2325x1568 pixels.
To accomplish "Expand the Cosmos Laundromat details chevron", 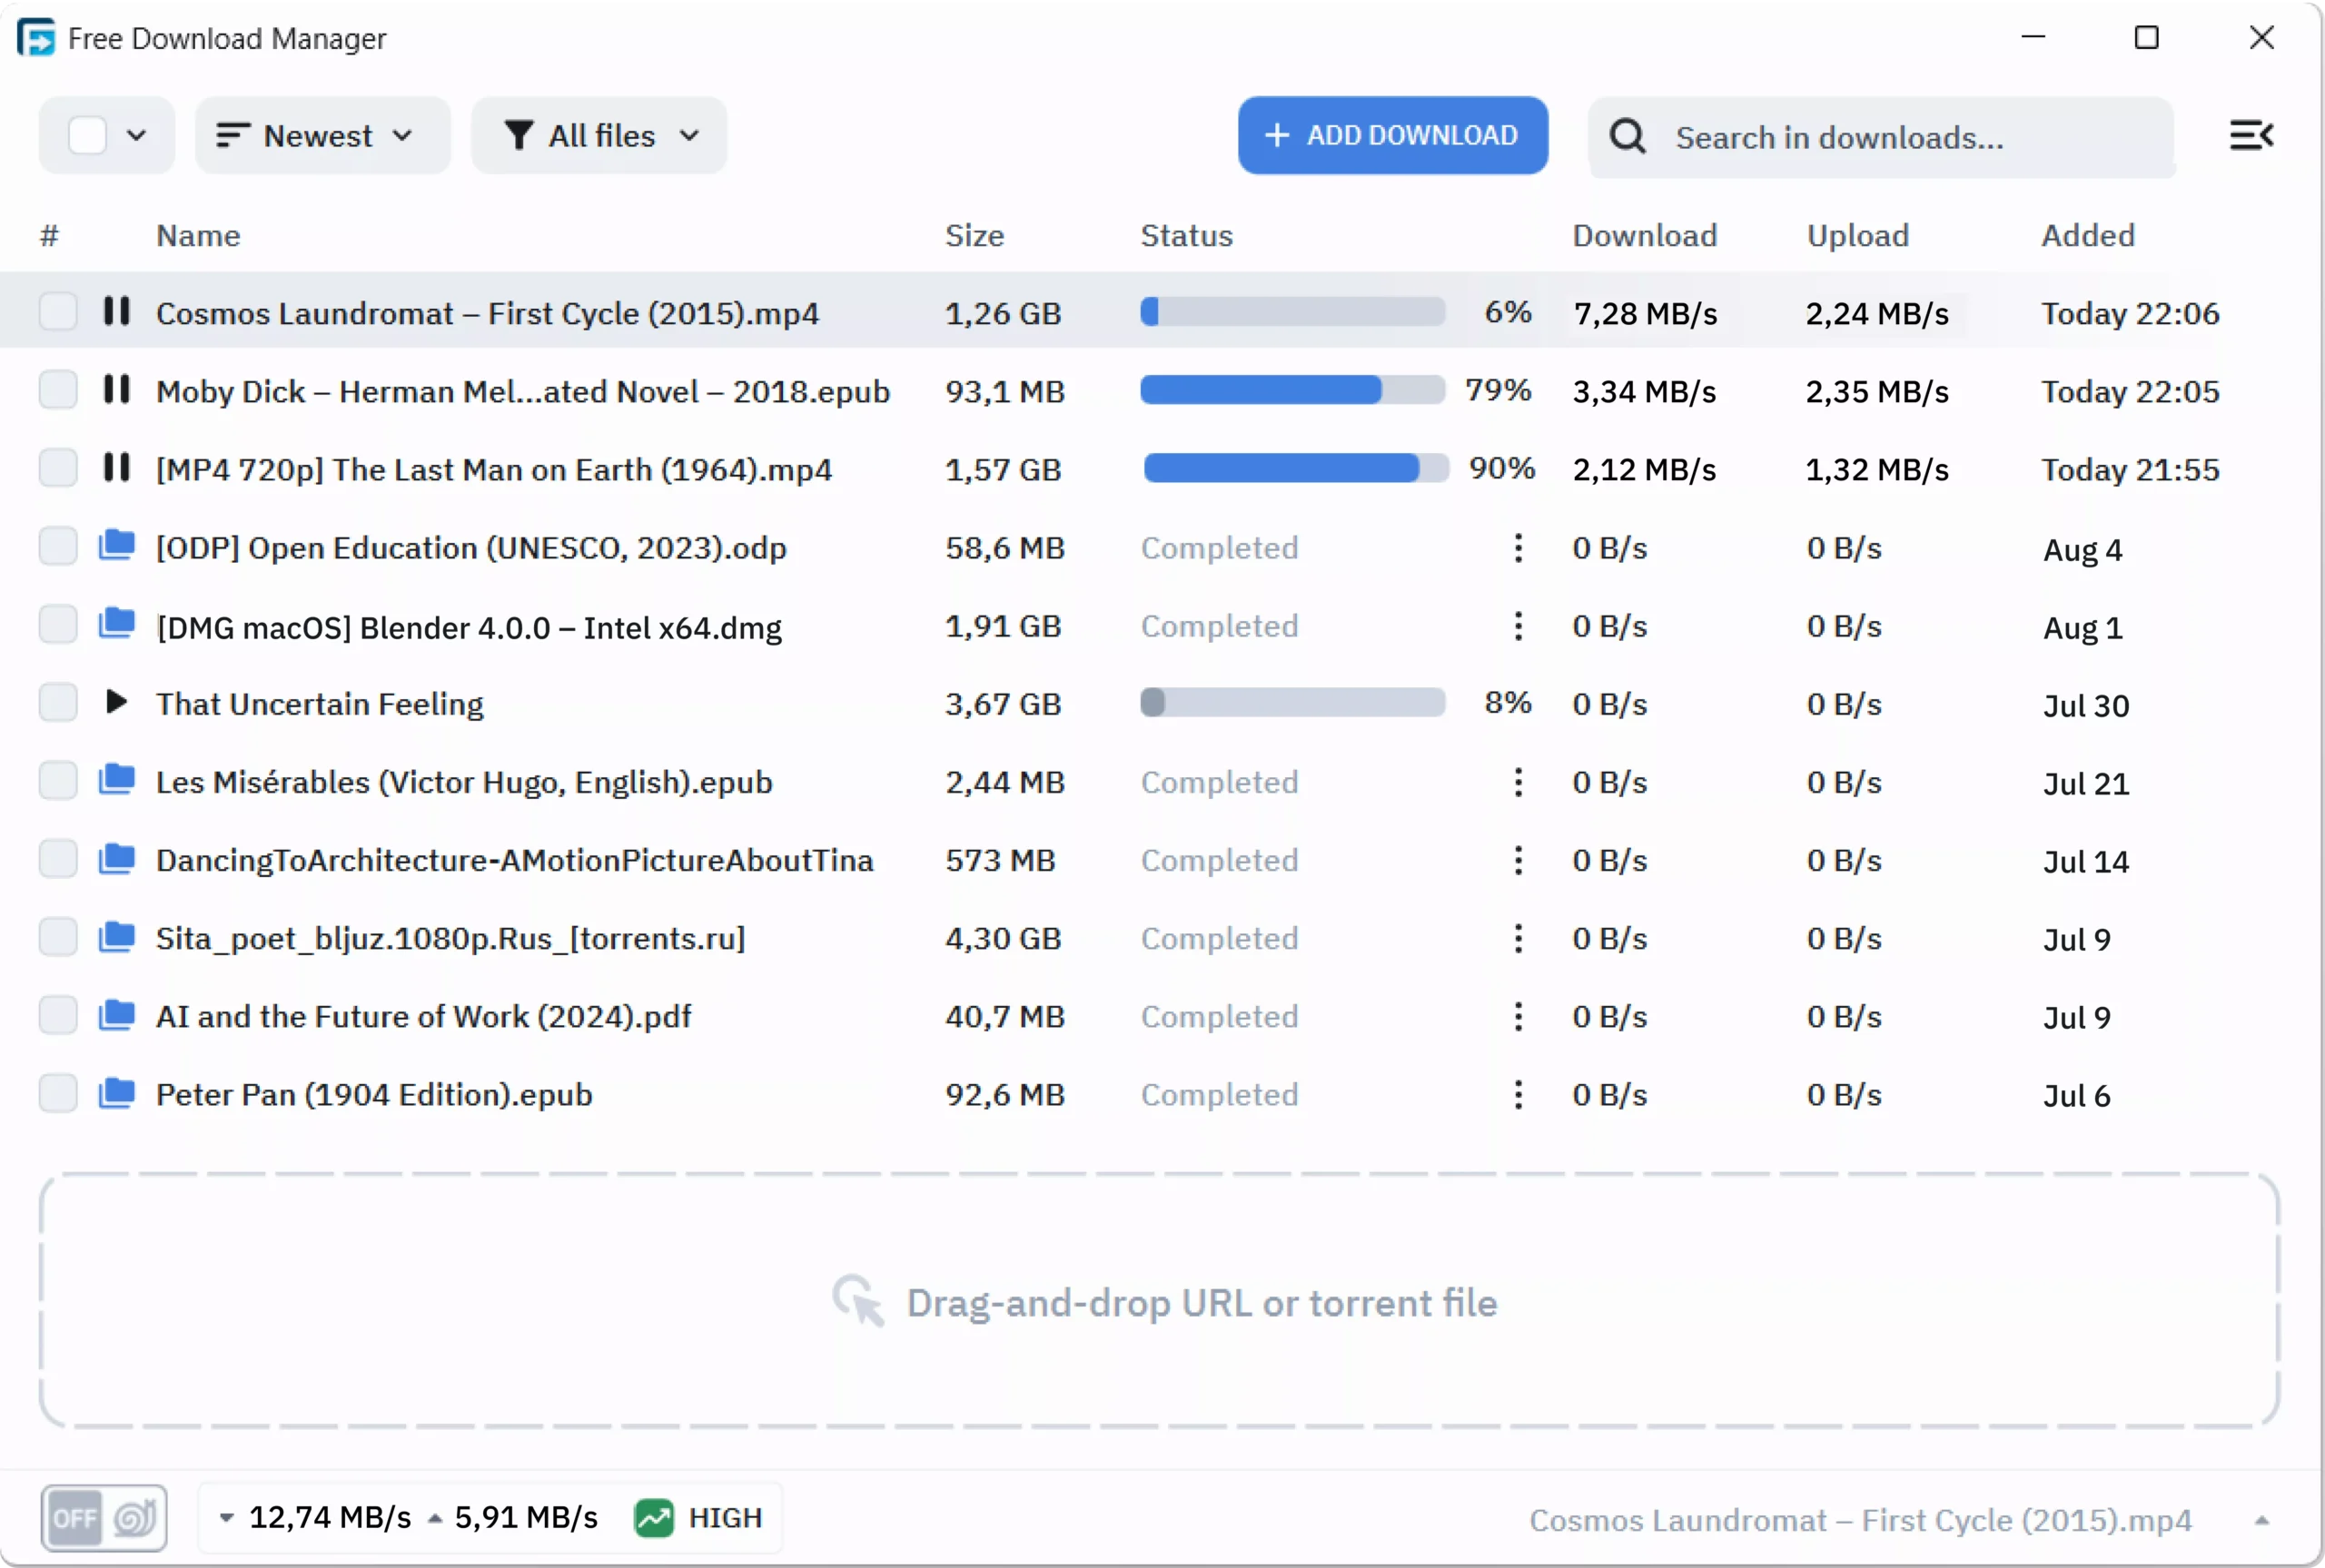I will pos(2264,1520).
